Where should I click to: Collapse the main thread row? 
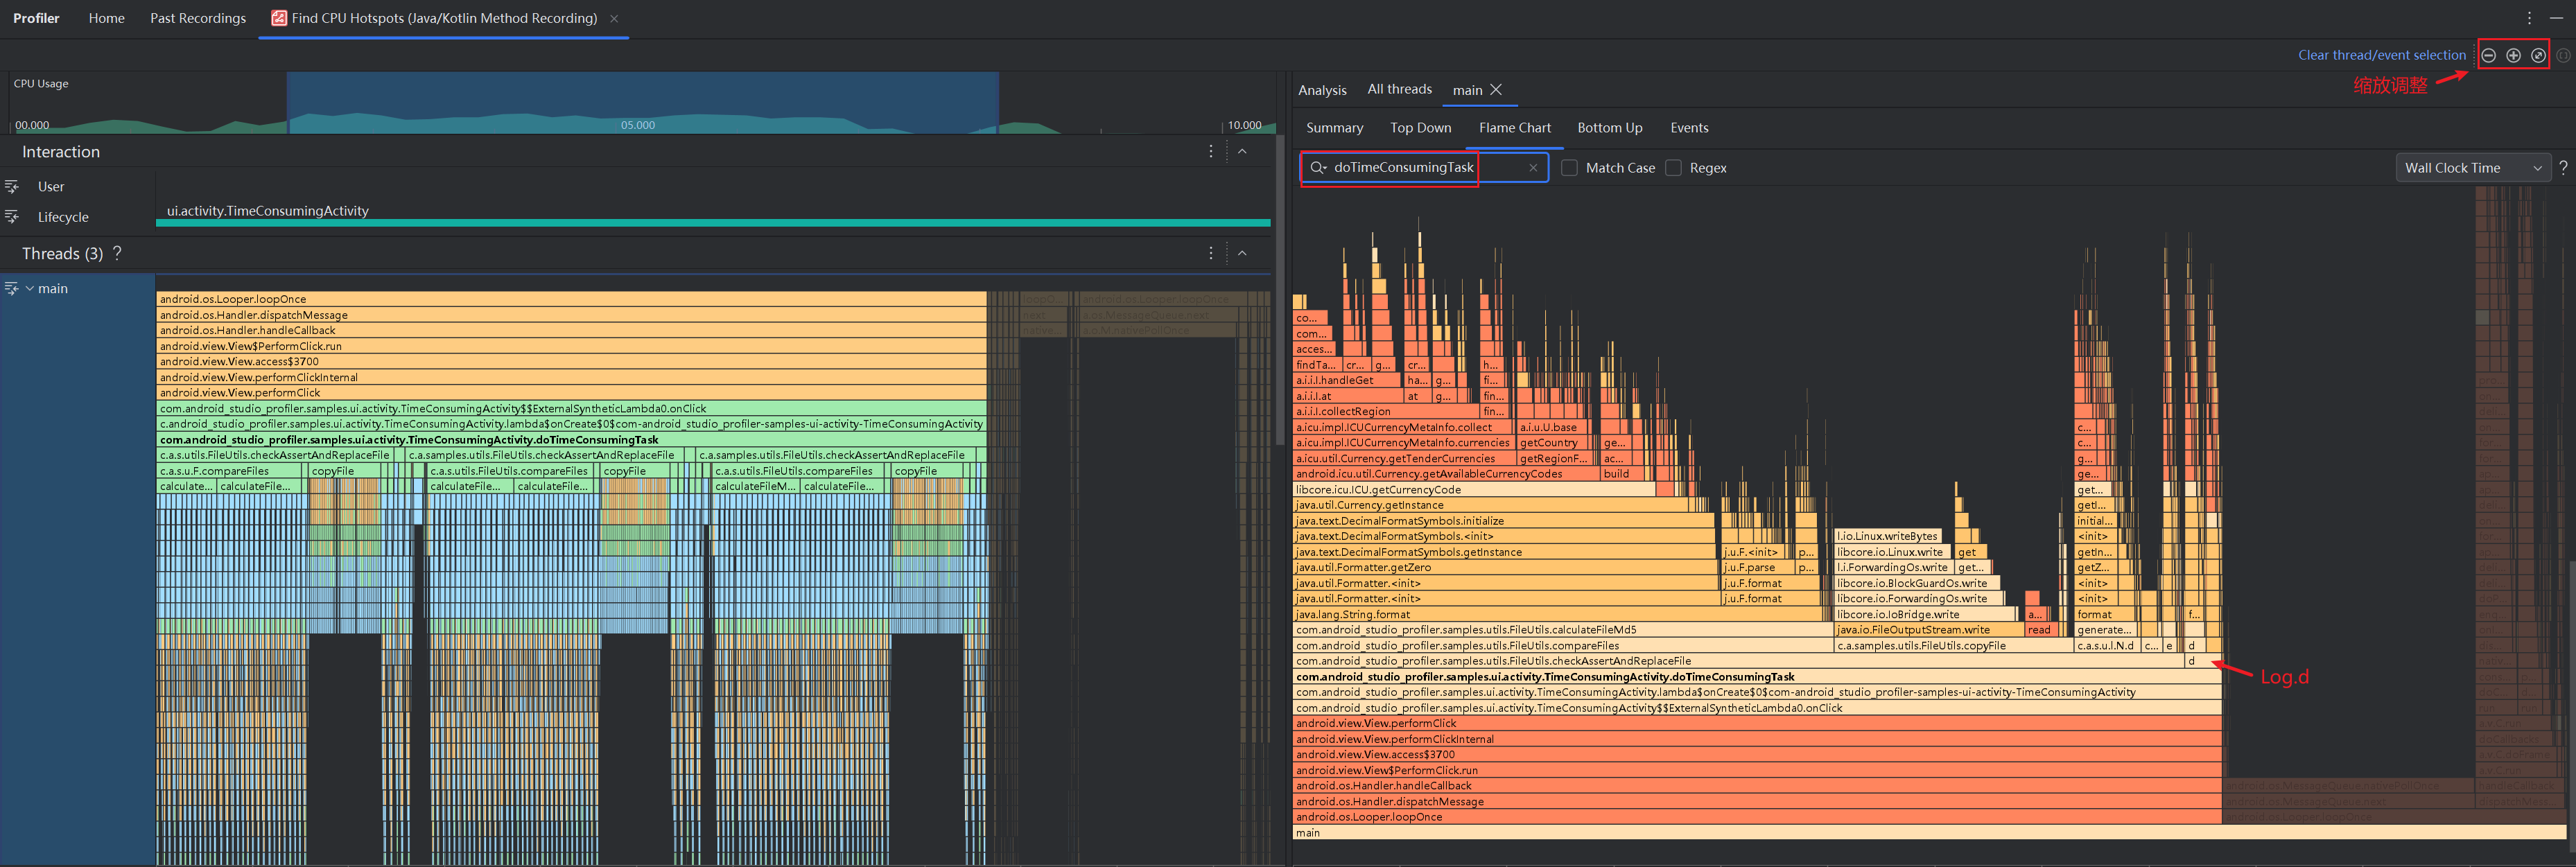(30, 288)
